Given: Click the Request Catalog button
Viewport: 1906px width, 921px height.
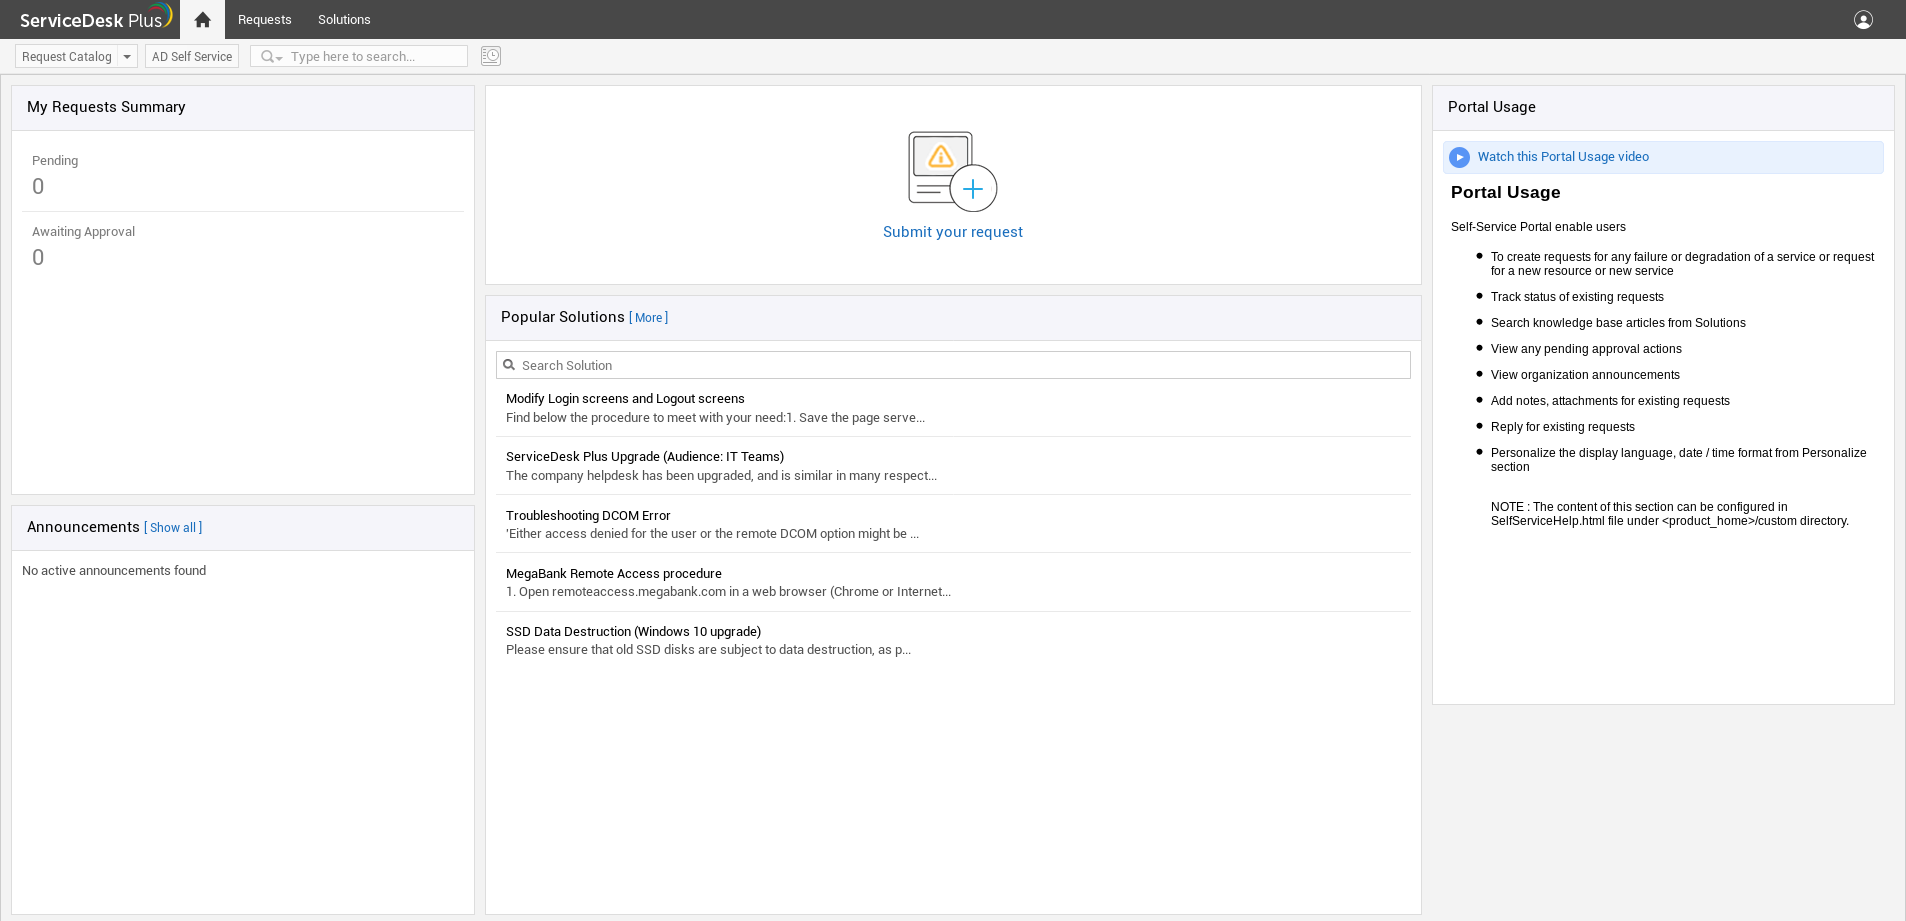Looking at the screenshot, I should [x=67, y=57].
